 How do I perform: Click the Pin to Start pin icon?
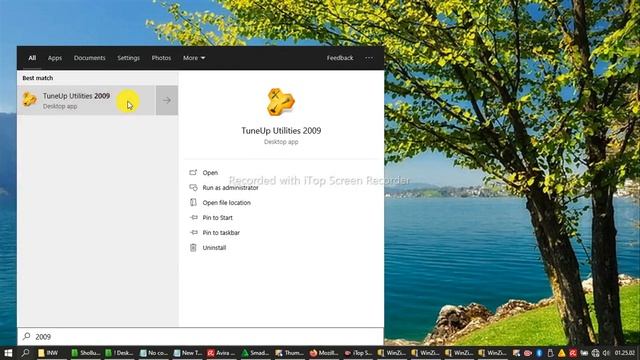click(x=193, y=218)
